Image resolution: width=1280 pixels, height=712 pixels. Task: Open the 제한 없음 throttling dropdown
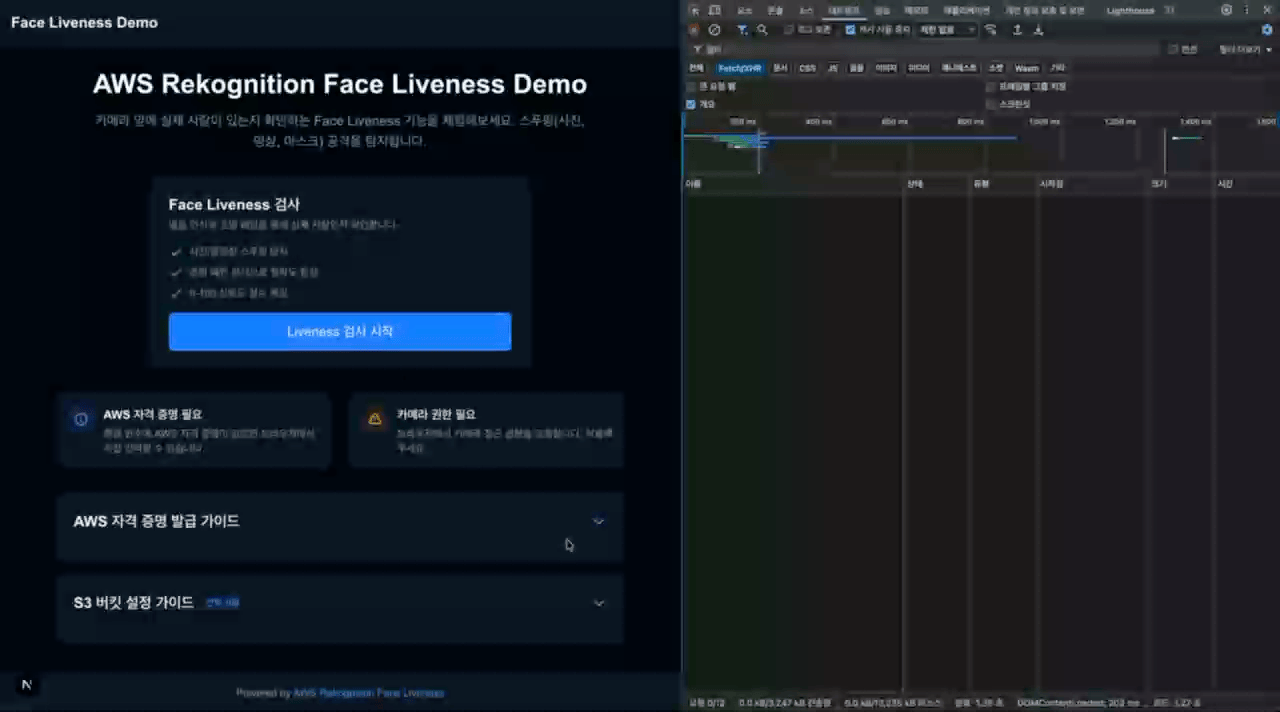(946, 30)
